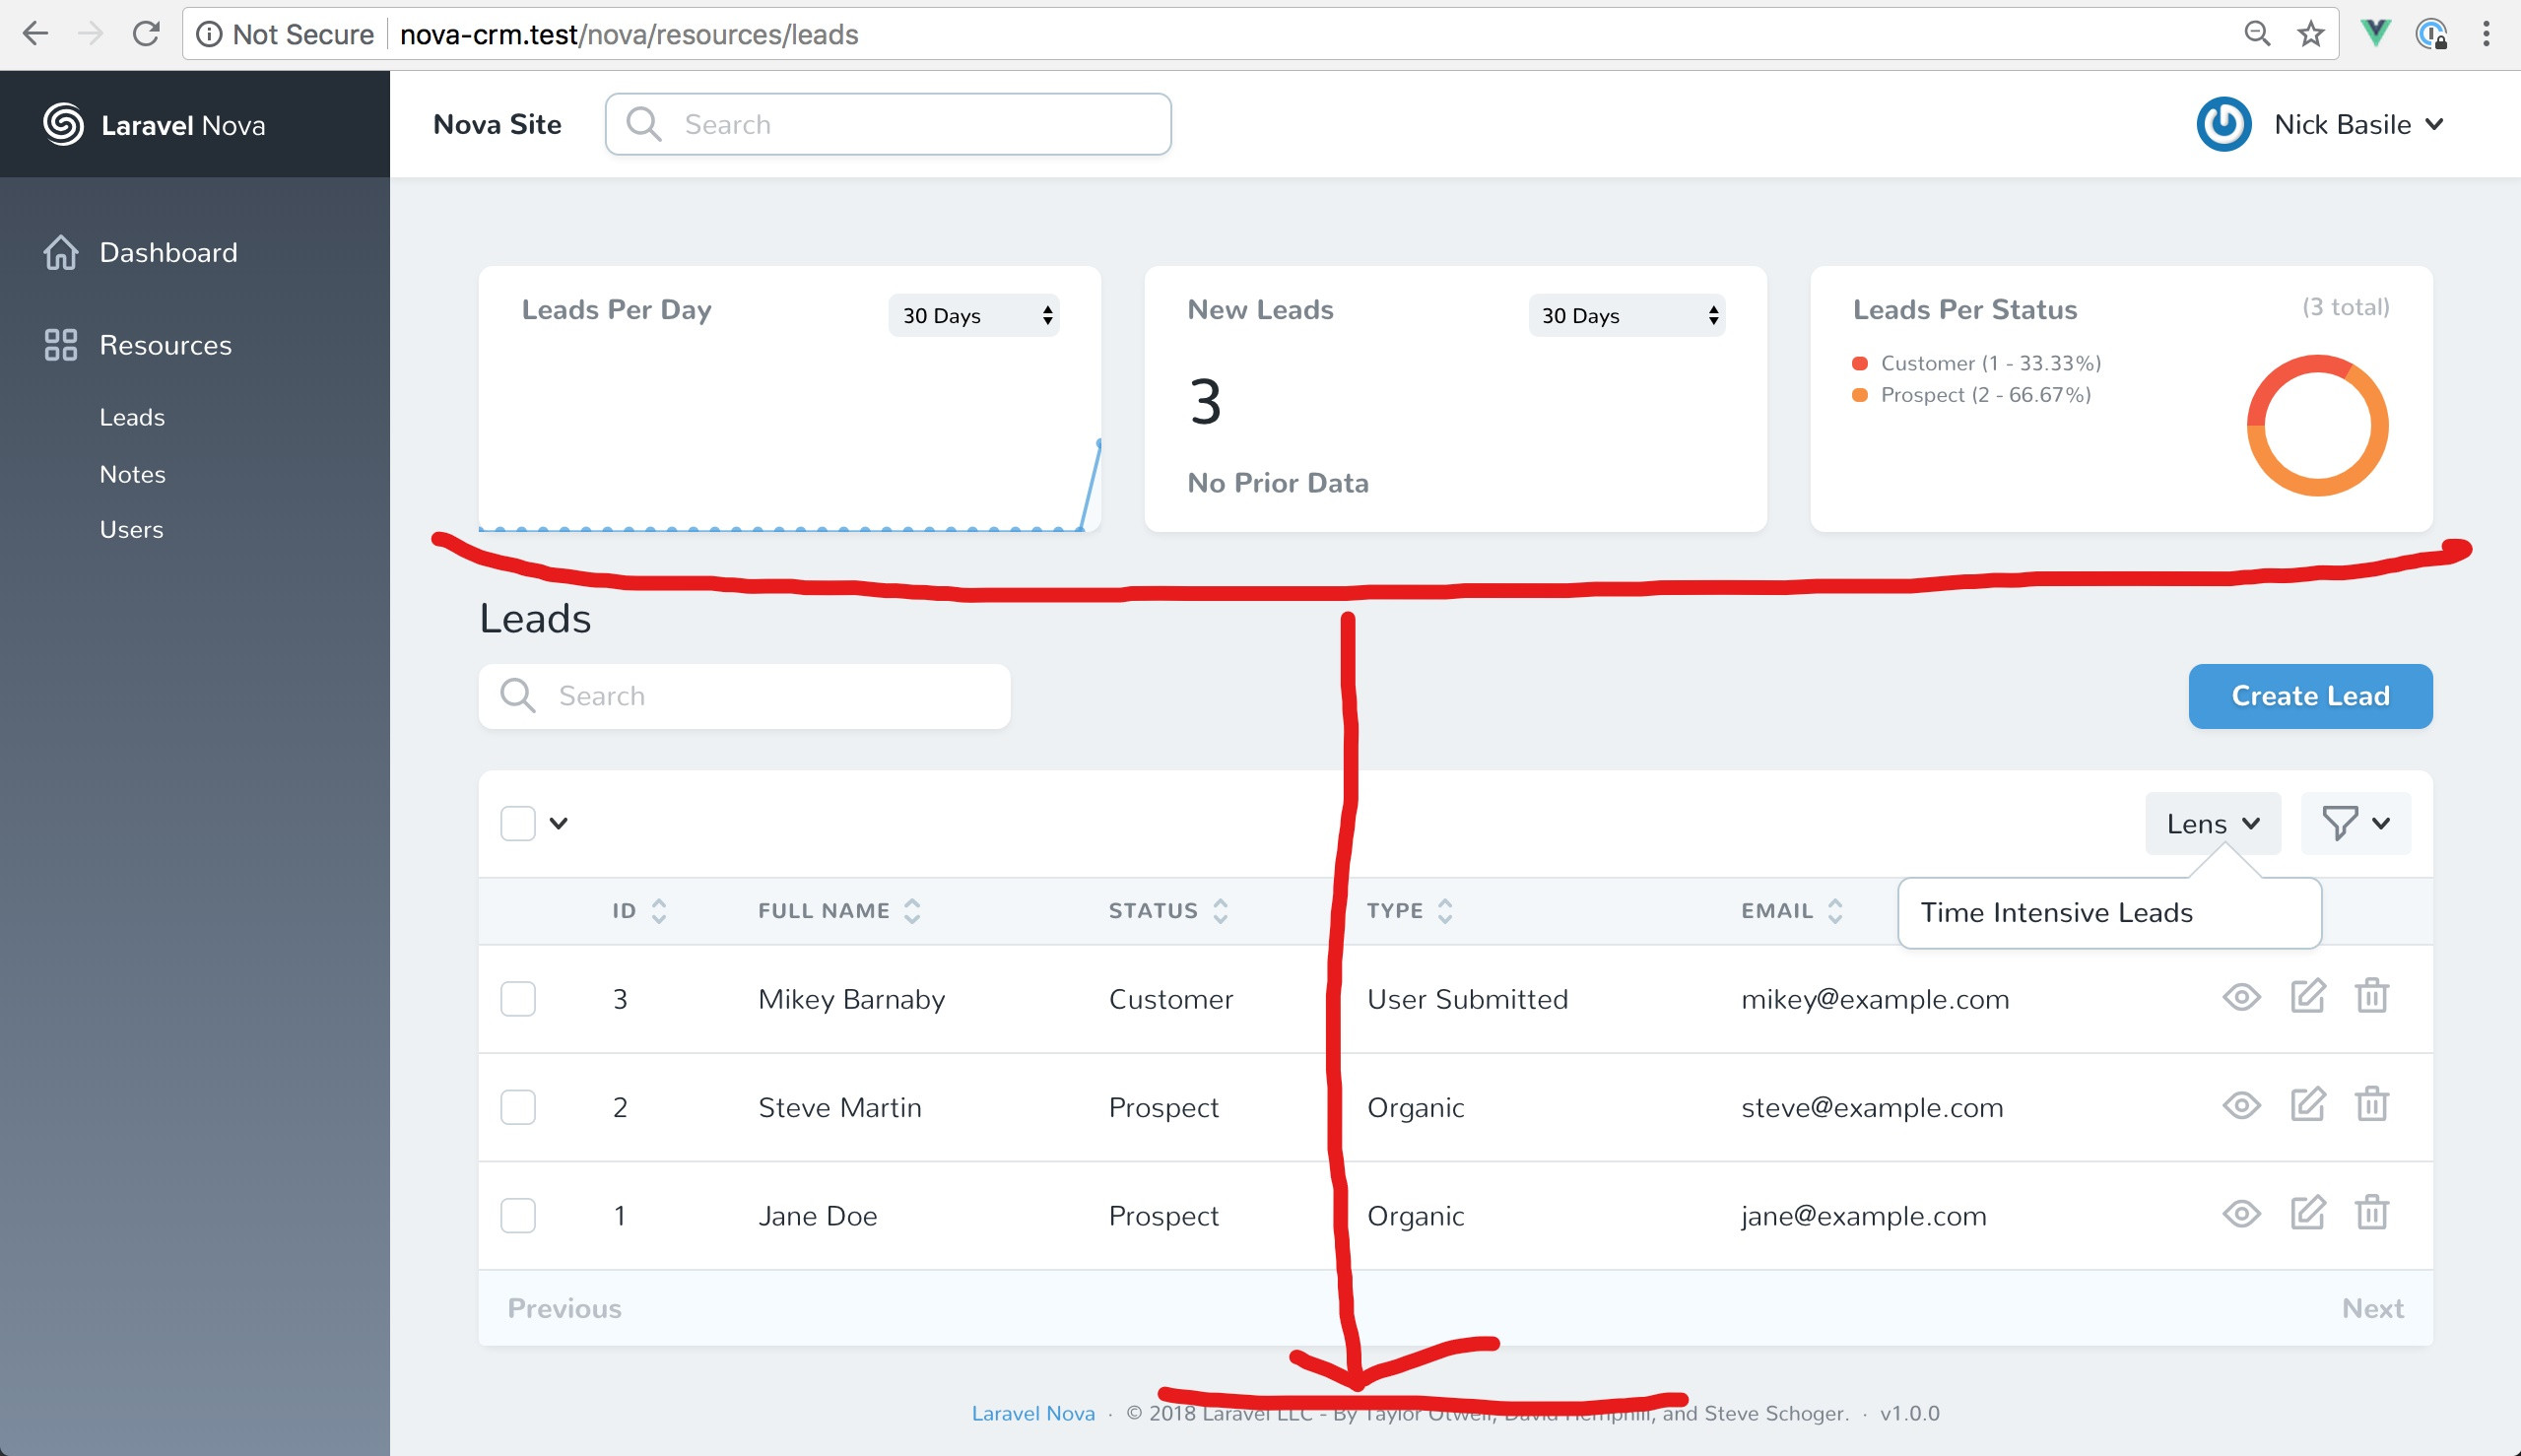The height and width of the screenshot is (1456, 2521).
Task: Delete the Steve Martin lead via trash icon
Action: coord(2371,1104)
